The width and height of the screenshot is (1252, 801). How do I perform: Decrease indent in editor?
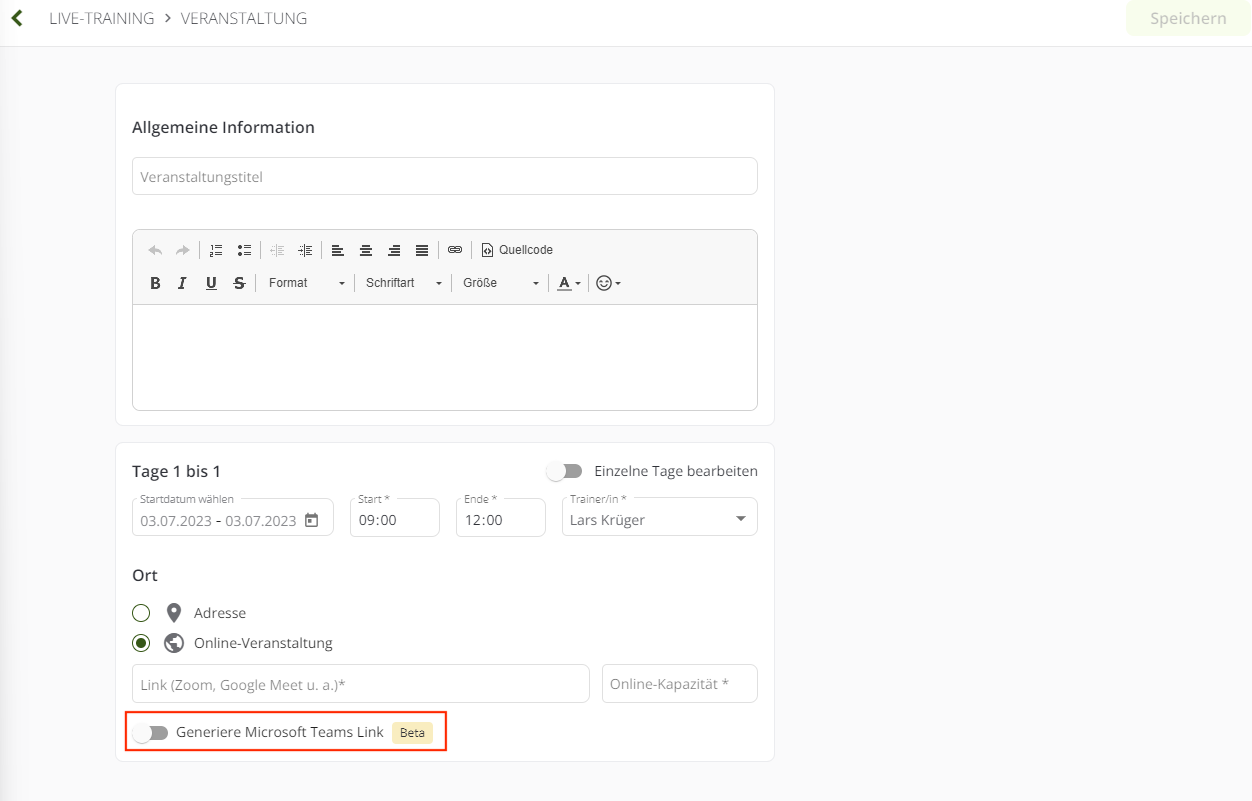277,250
